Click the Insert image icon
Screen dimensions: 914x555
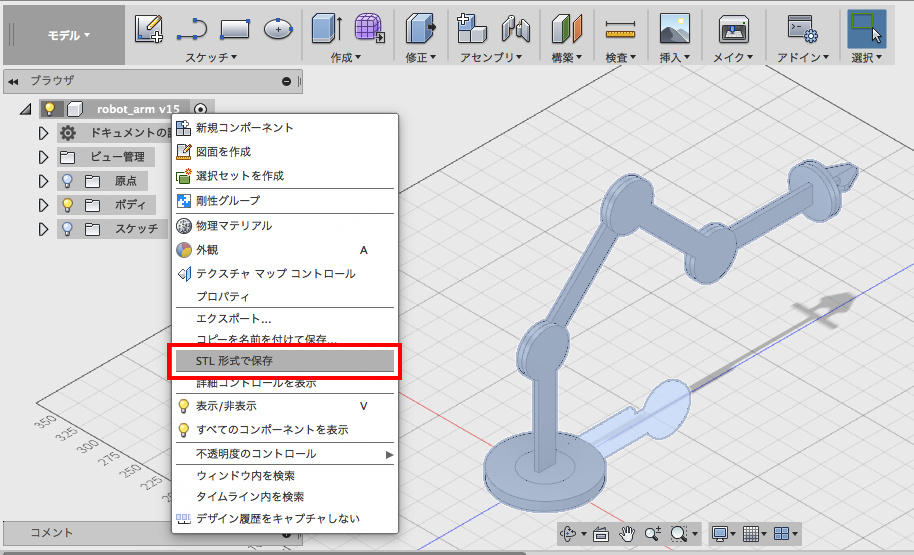tap(674, 29)
